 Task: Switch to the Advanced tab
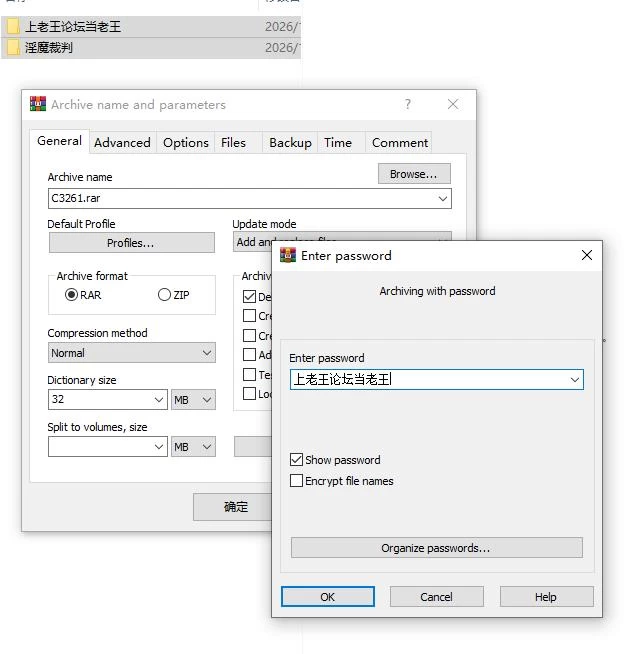click(x=122, y=143)
